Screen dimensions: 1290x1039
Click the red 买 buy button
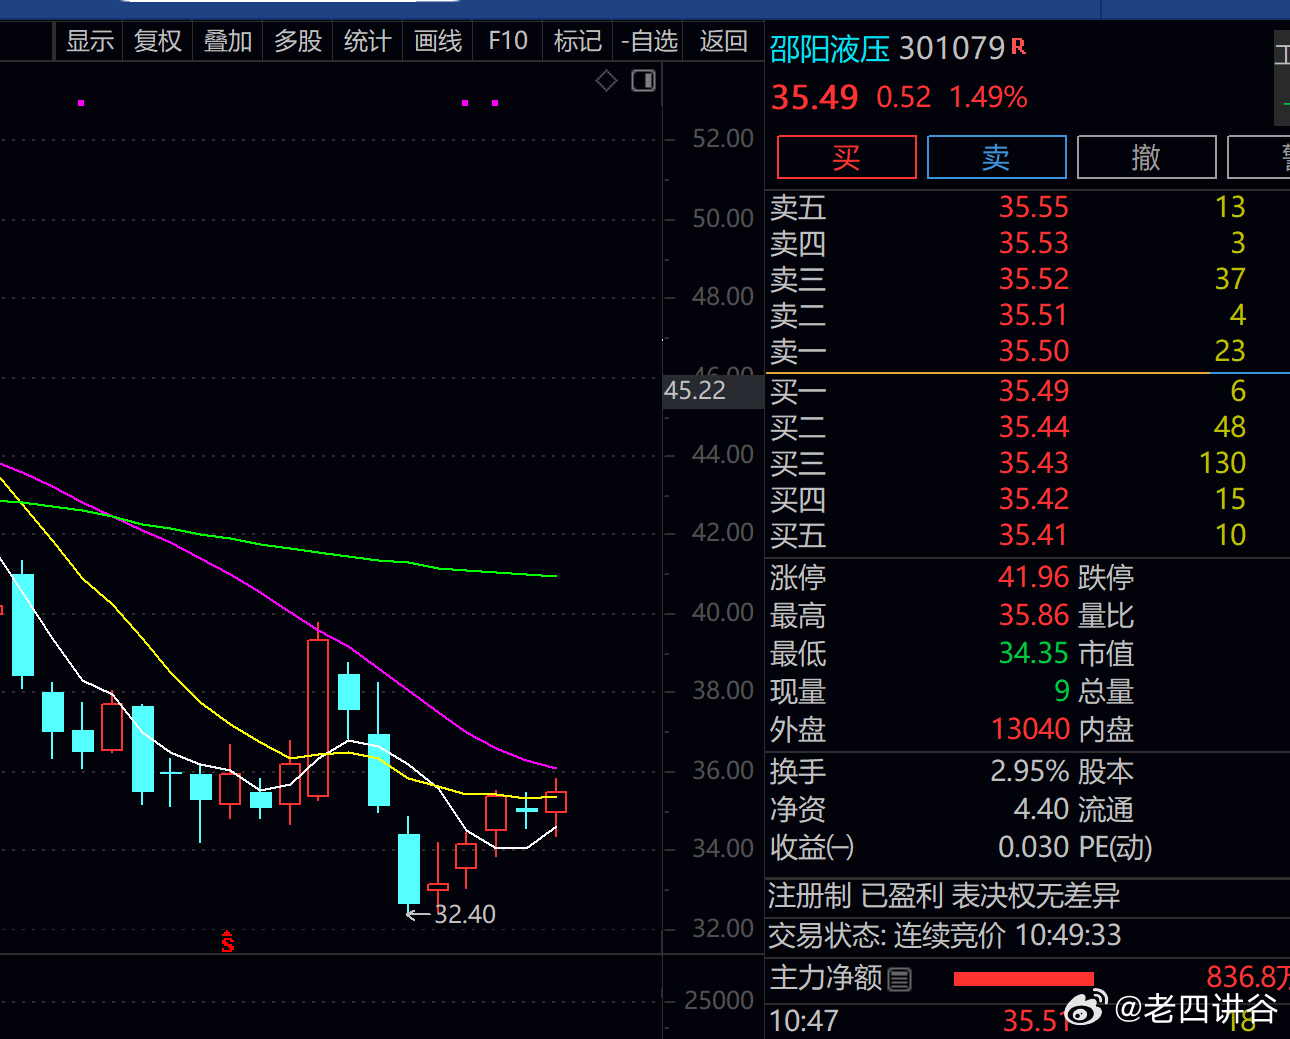(x=847, y=157)
